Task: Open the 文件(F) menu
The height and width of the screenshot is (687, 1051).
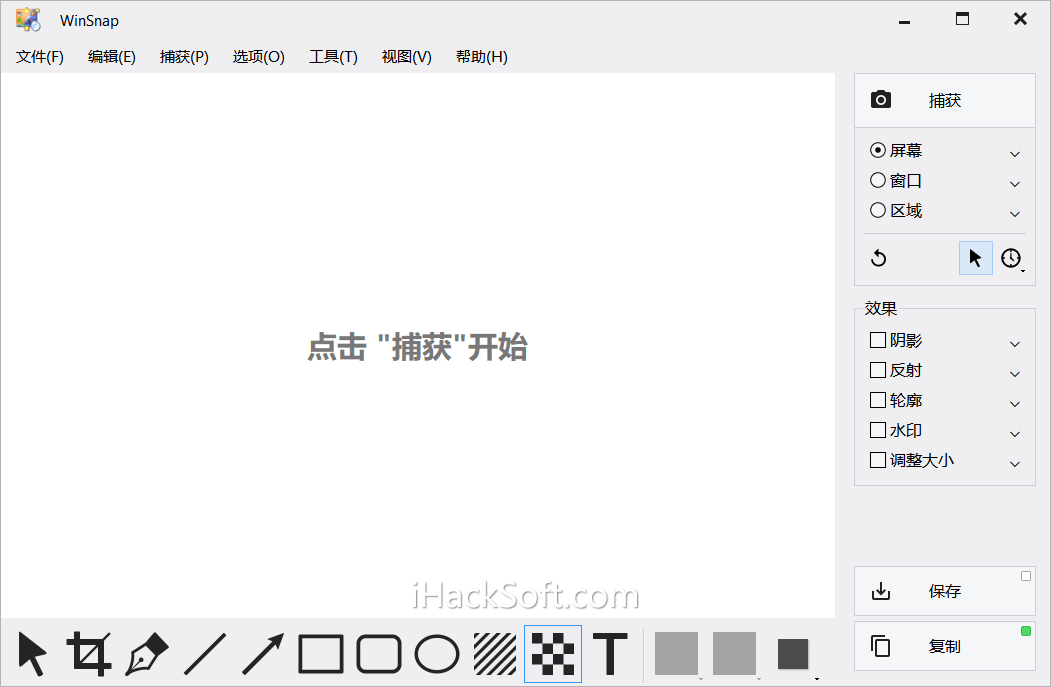Action: click(x=40, y=57)
